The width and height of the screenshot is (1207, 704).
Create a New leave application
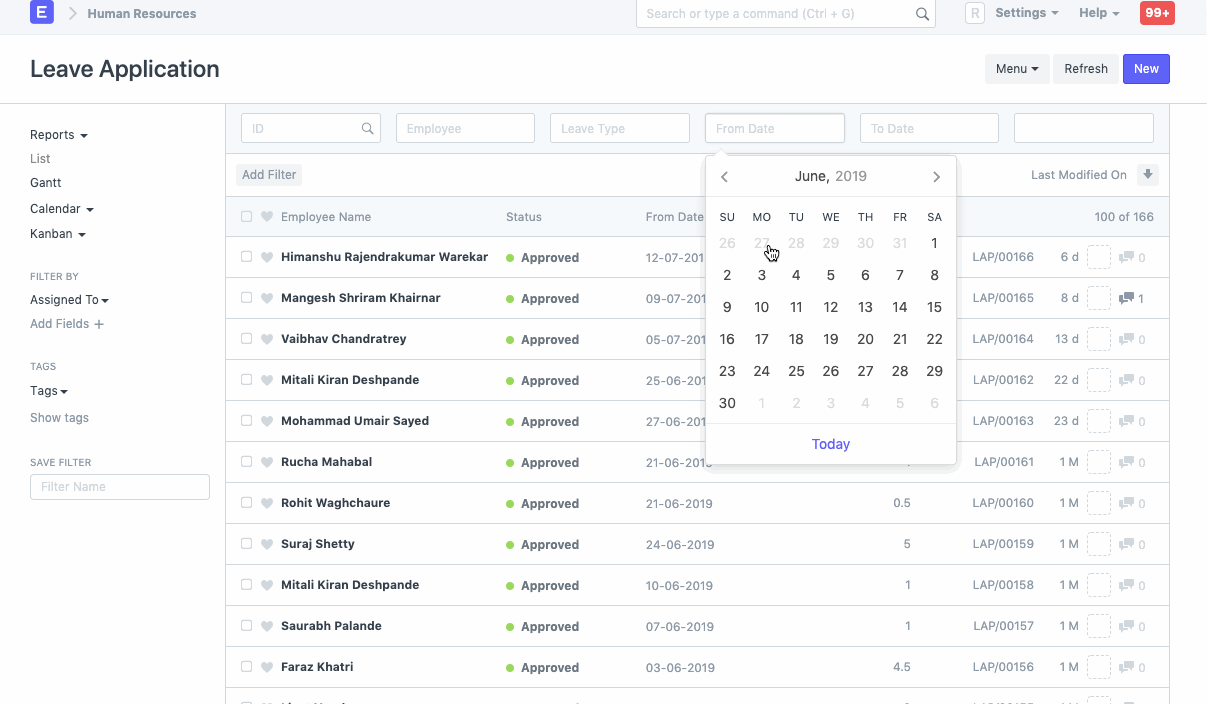click(x=1145, y=68)
